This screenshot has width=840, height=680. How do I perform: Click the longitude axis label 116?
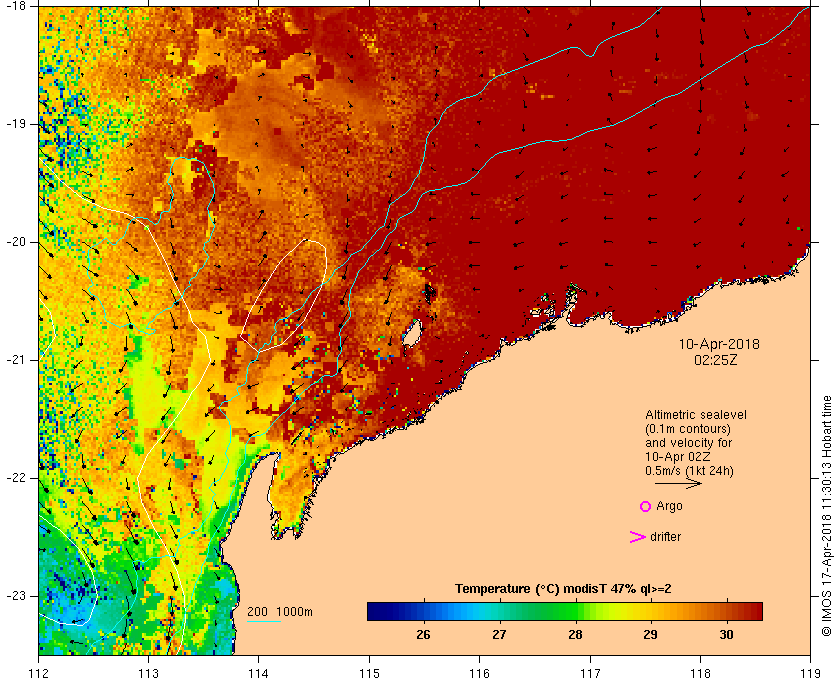pos(479,673)
